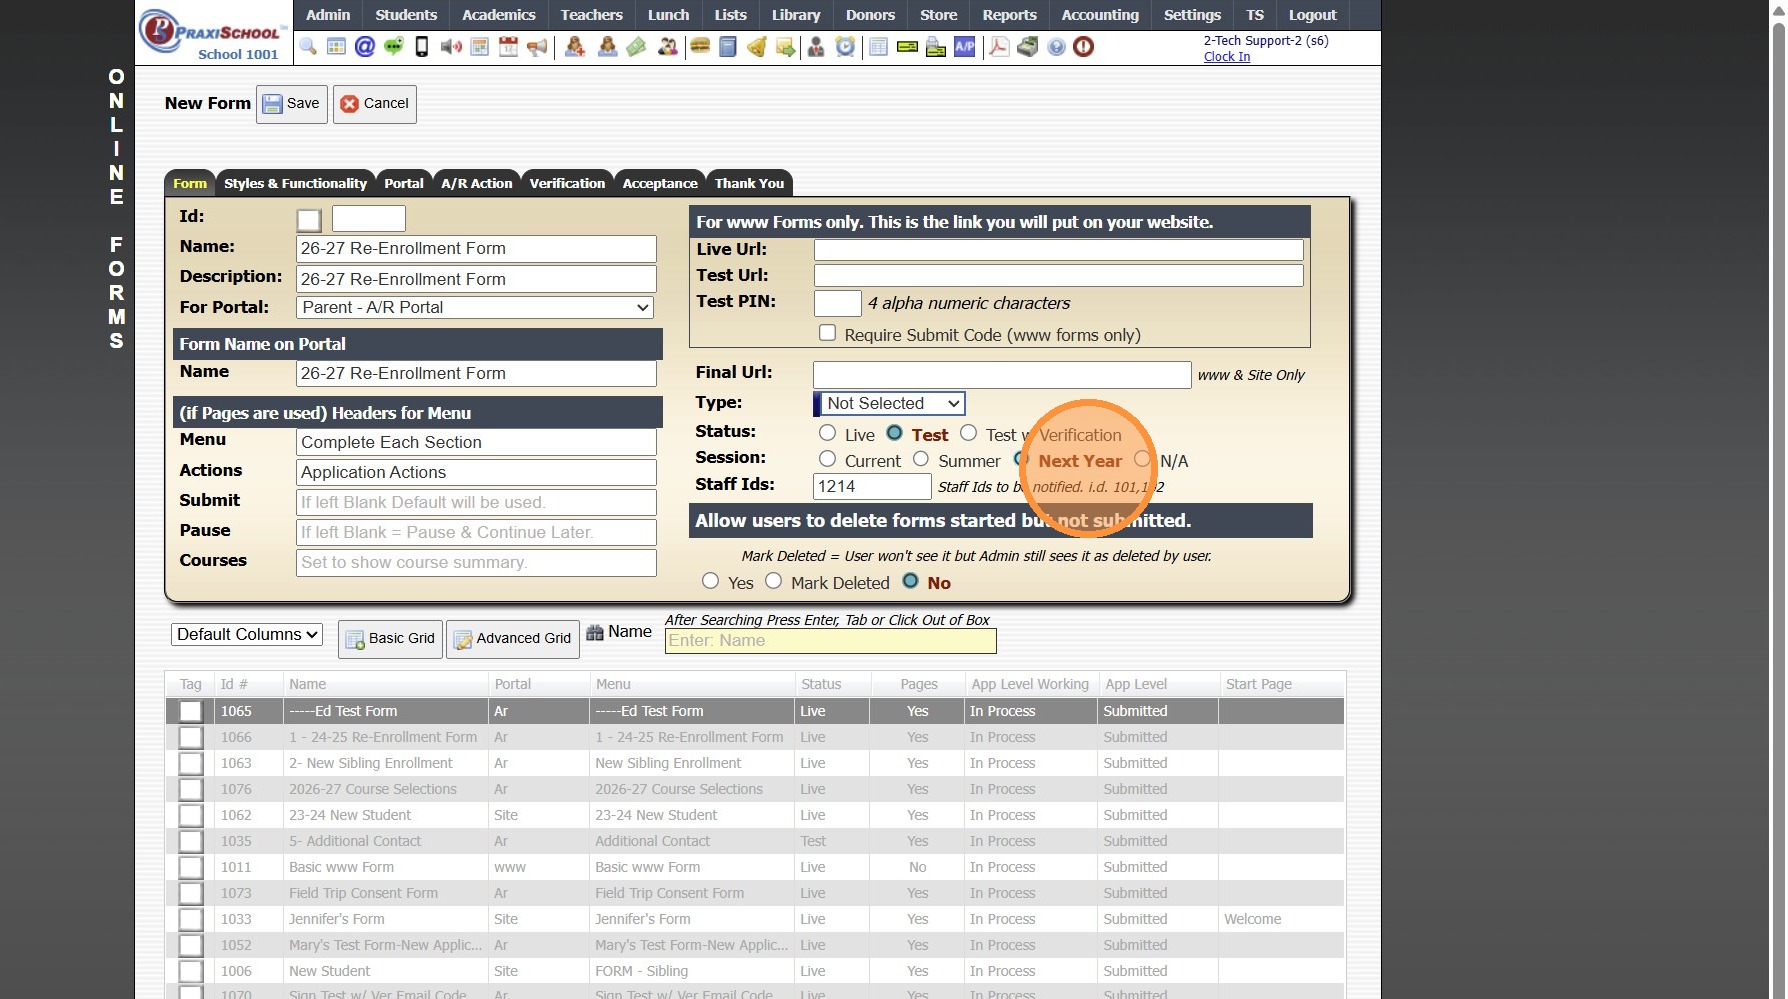Tag the row for form 1065
This screenshot has width=1788, height=999.
[191, 711]
